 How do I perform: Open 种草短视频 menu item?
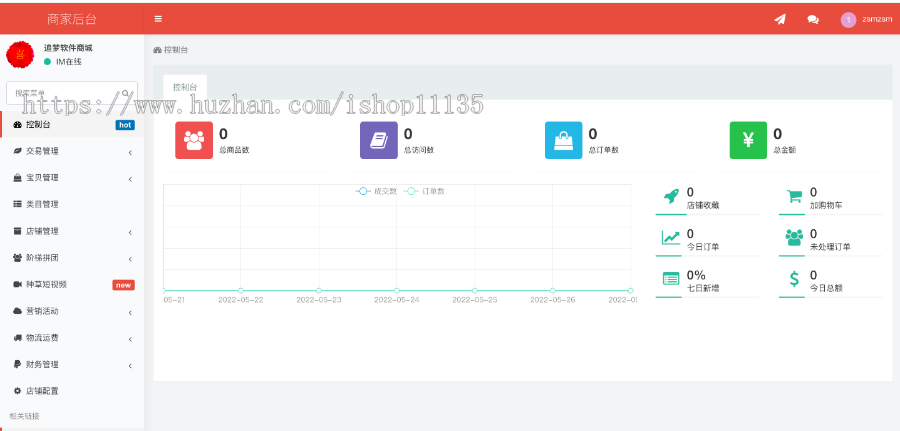click(x=72, y=285)
